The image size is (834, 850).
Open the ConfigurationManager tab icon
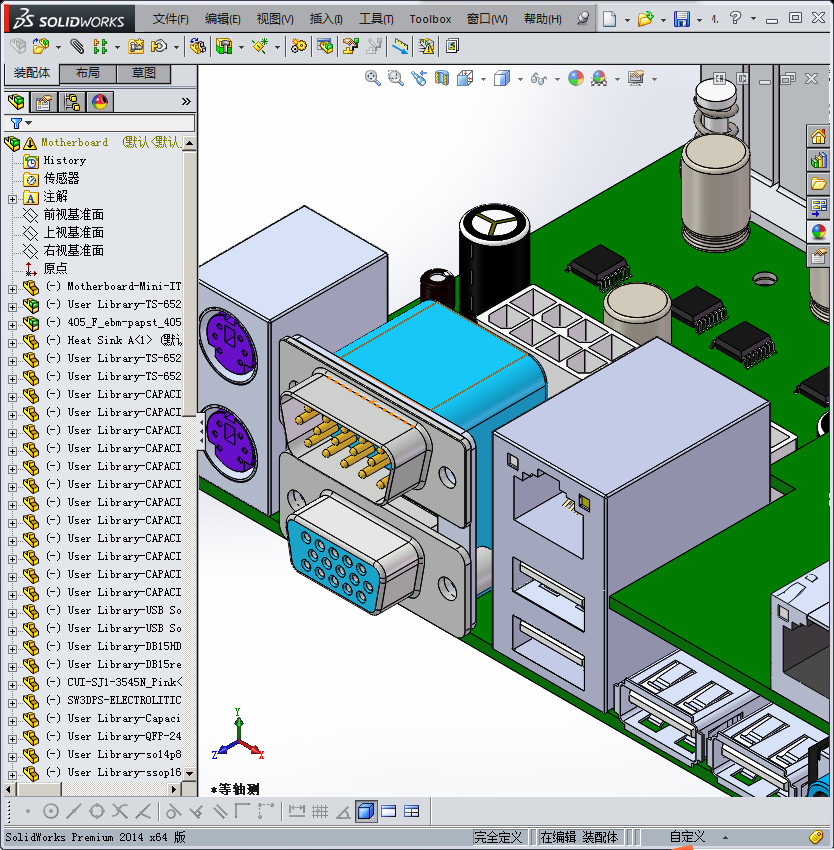pos(72,102)
